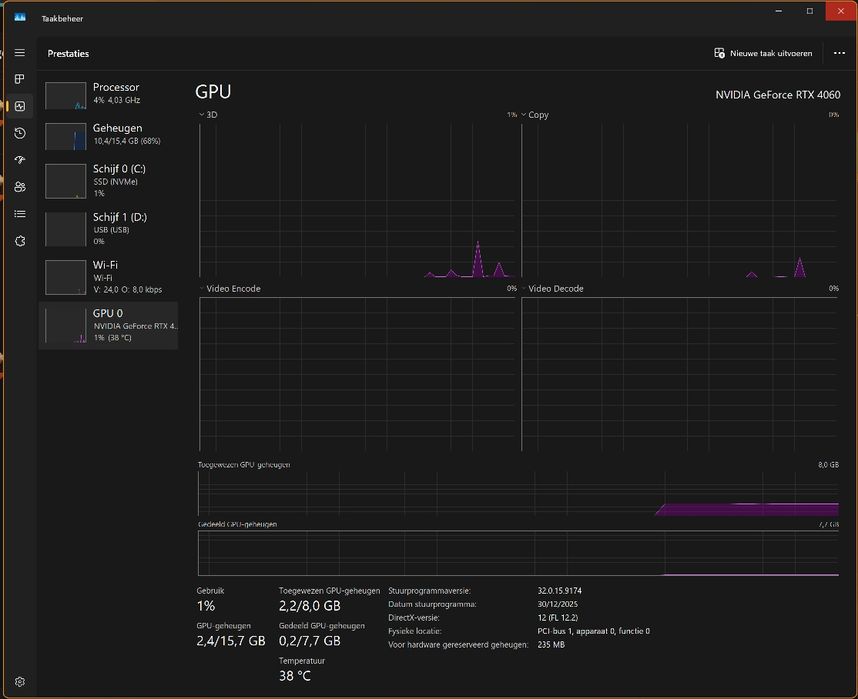
Task: Click driver date 30/12/2025
Action: coord(557,604)
